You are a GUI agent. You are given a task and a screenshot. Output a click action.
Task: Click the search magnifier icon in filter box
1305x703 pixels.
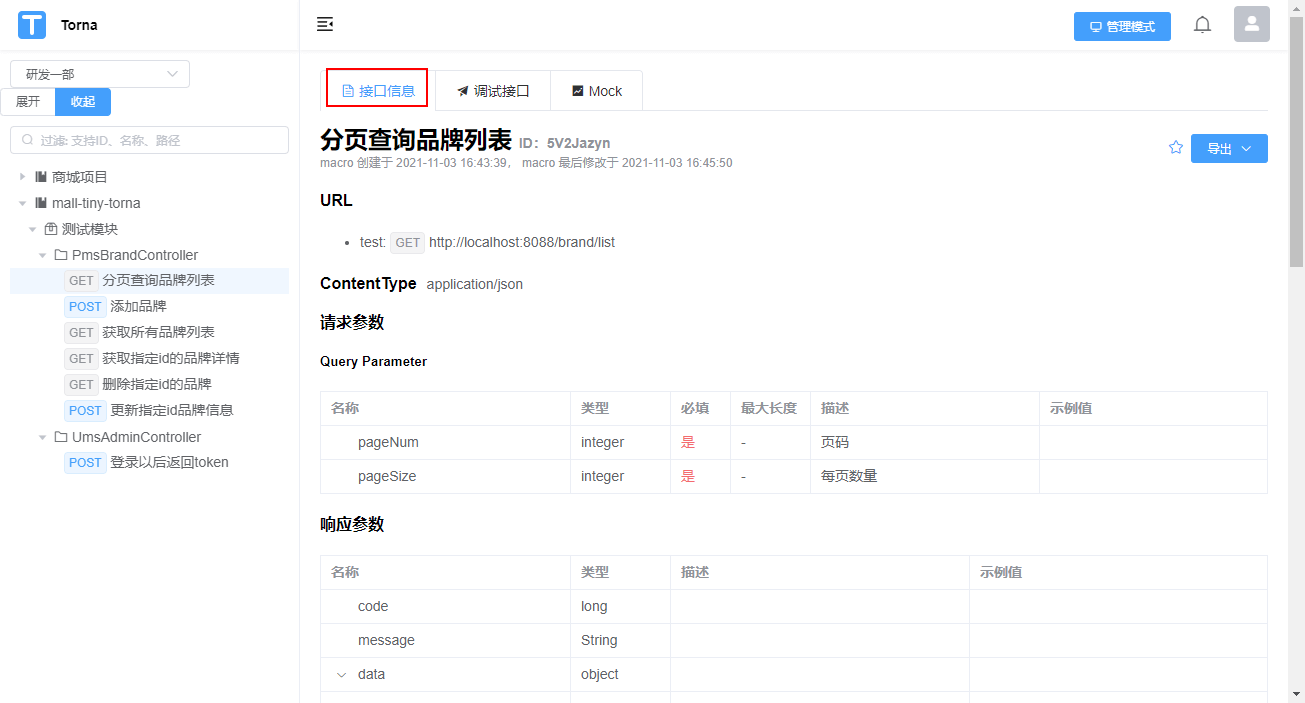click(27, 140)
